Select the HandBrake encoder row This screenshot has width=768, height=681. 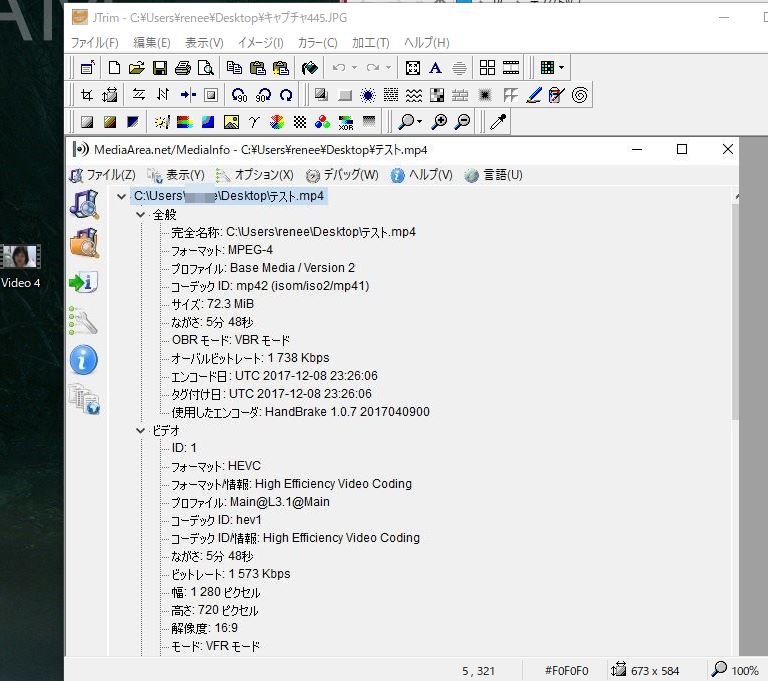coord(300,412)
